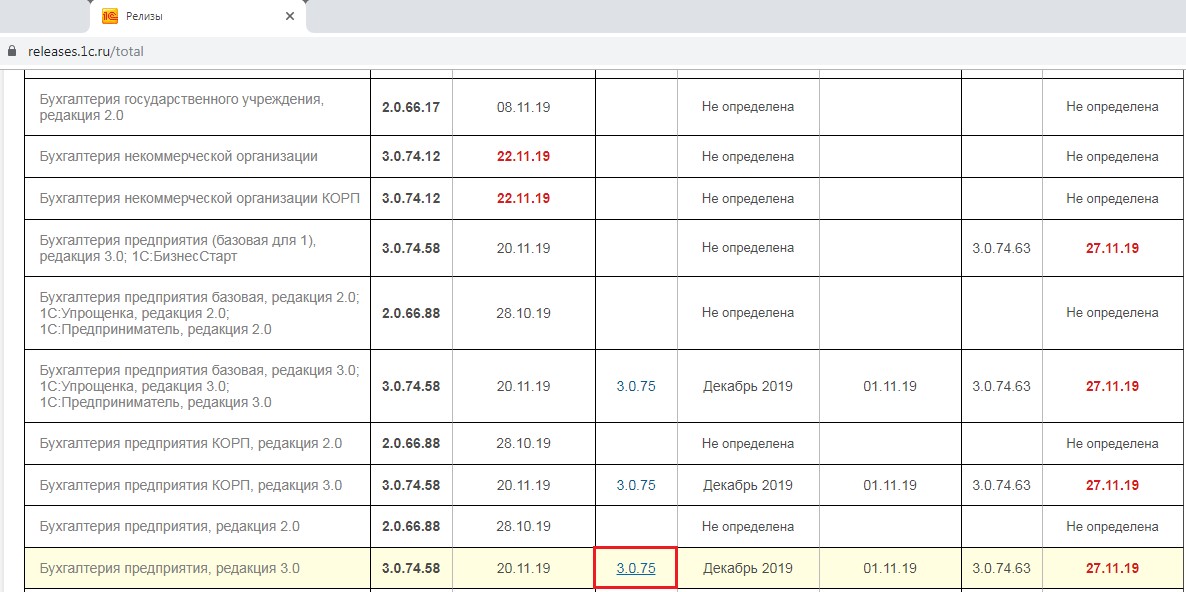Viewport: 1186px width, 592px height.
Task: Click red date 27.11.19 in the highlighted редакция 3.0 row
Action: pyautogui.click(x=1113, y=569)
